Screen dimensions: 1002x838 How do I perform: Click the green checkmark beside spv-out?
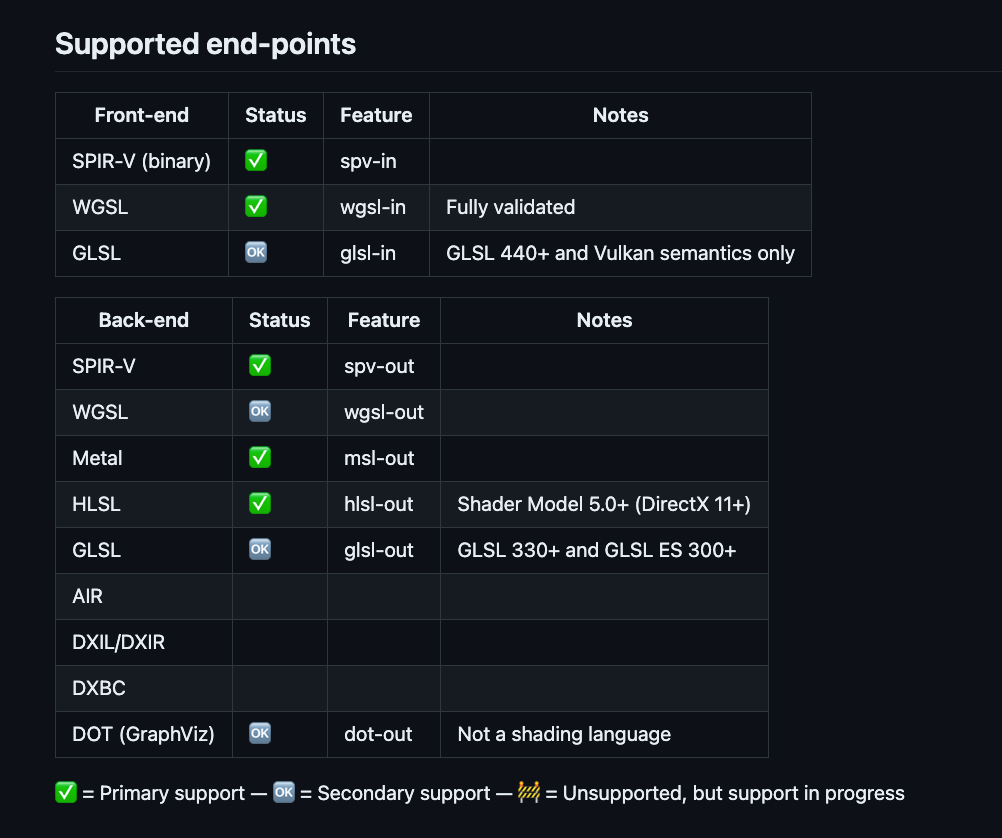[x=260, y=366]
